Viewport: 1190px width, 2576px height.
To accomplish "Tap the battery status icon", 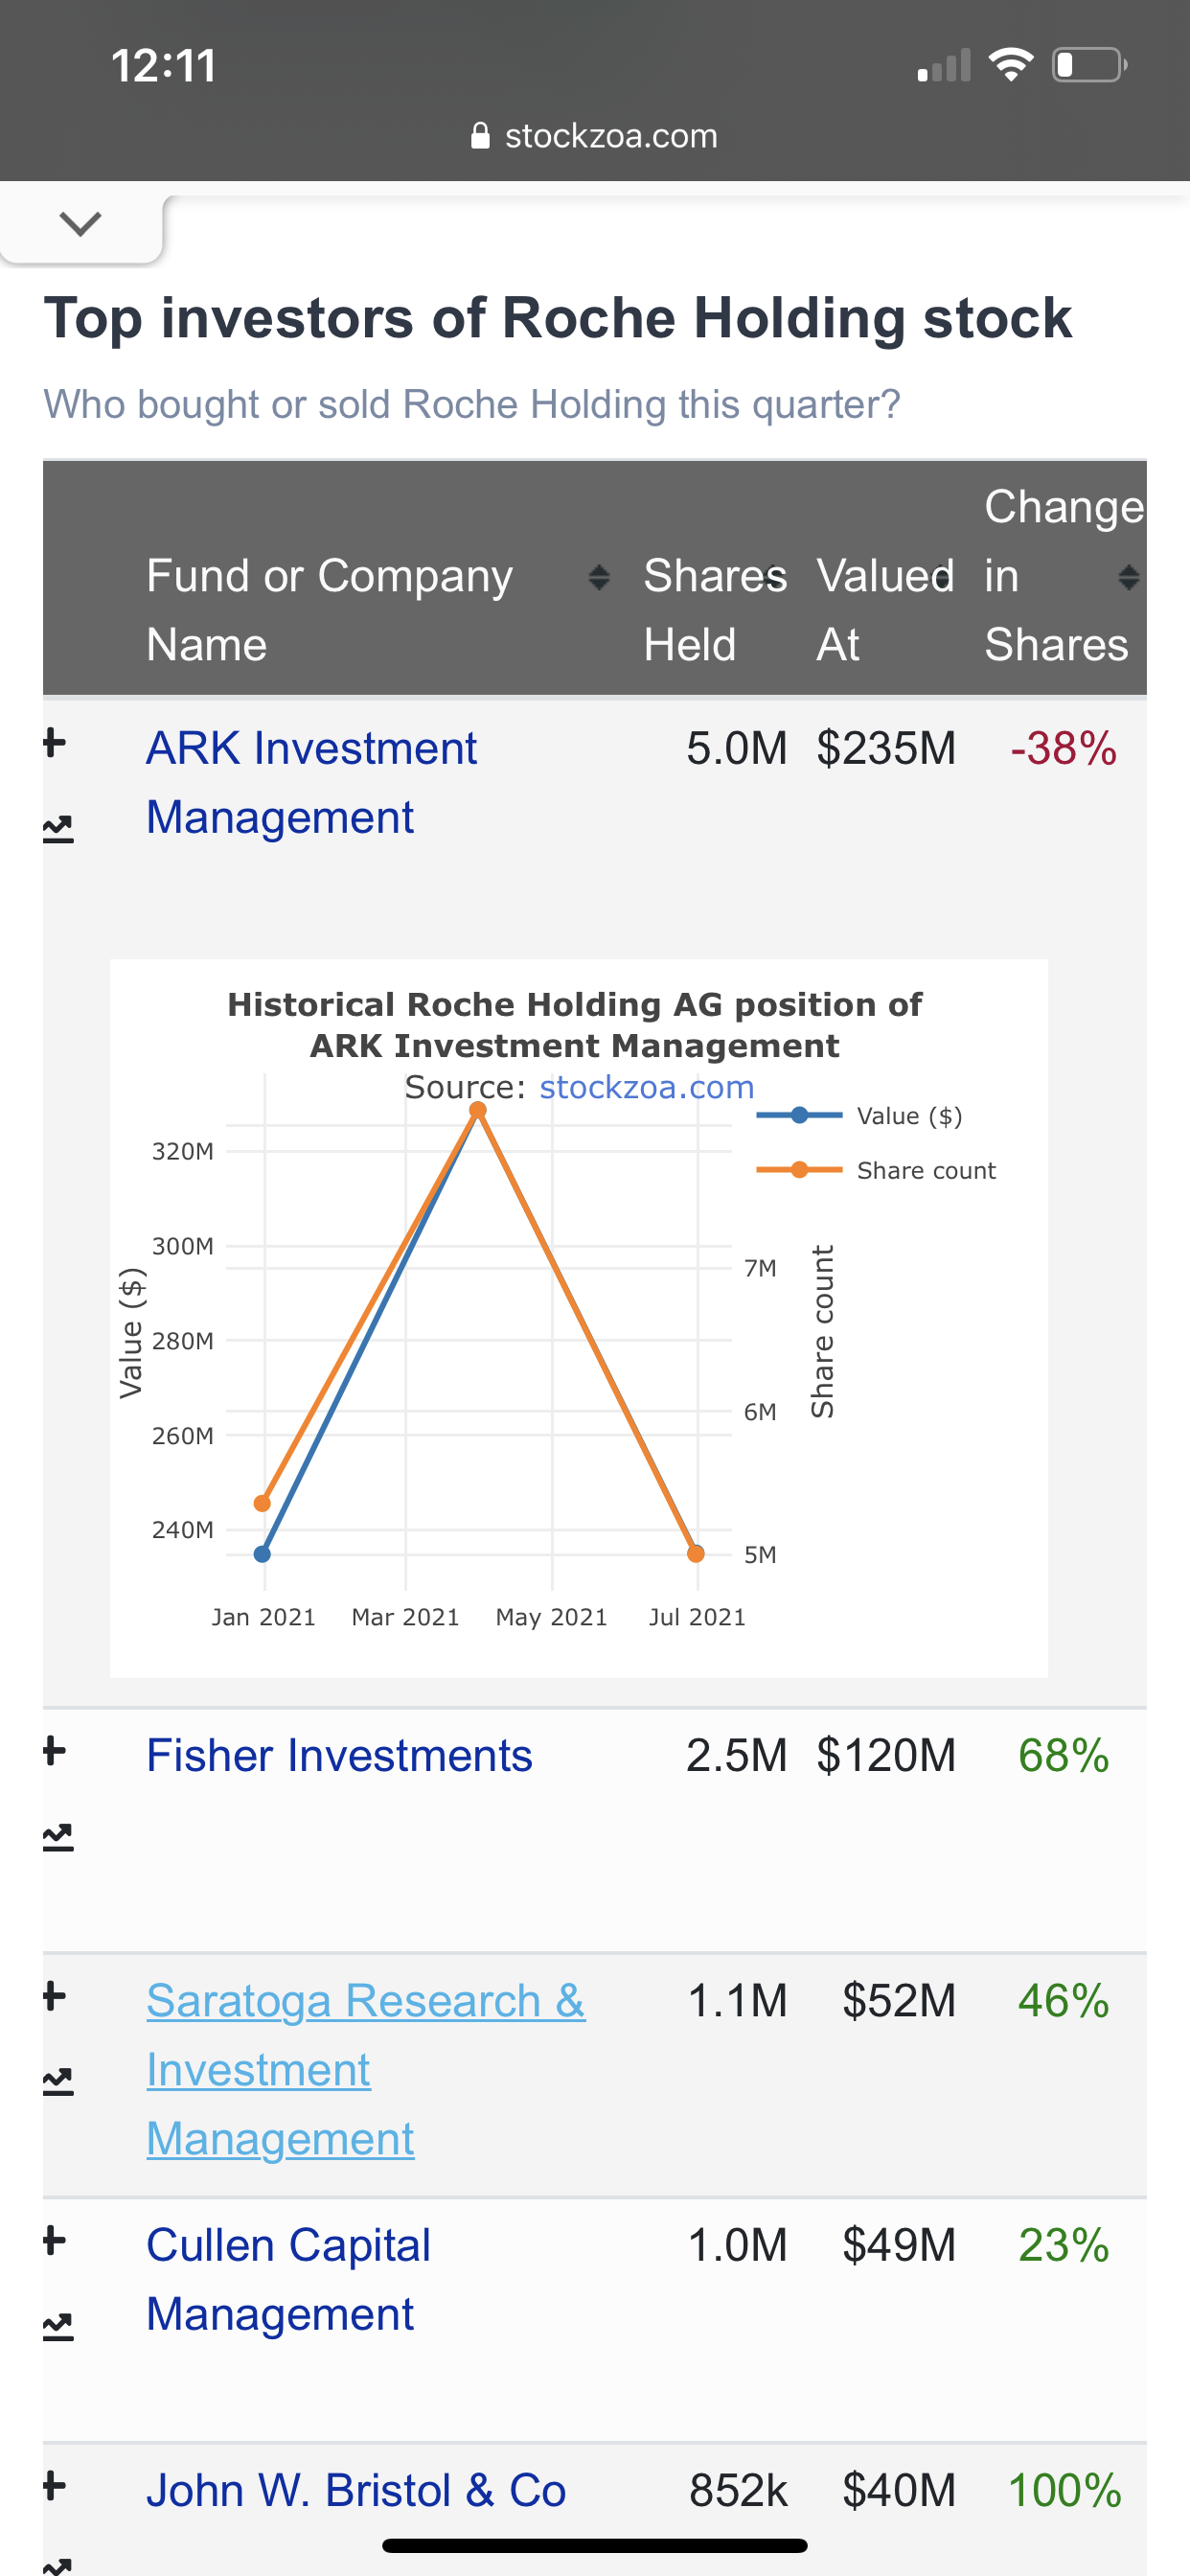I will coord(1090,65).
